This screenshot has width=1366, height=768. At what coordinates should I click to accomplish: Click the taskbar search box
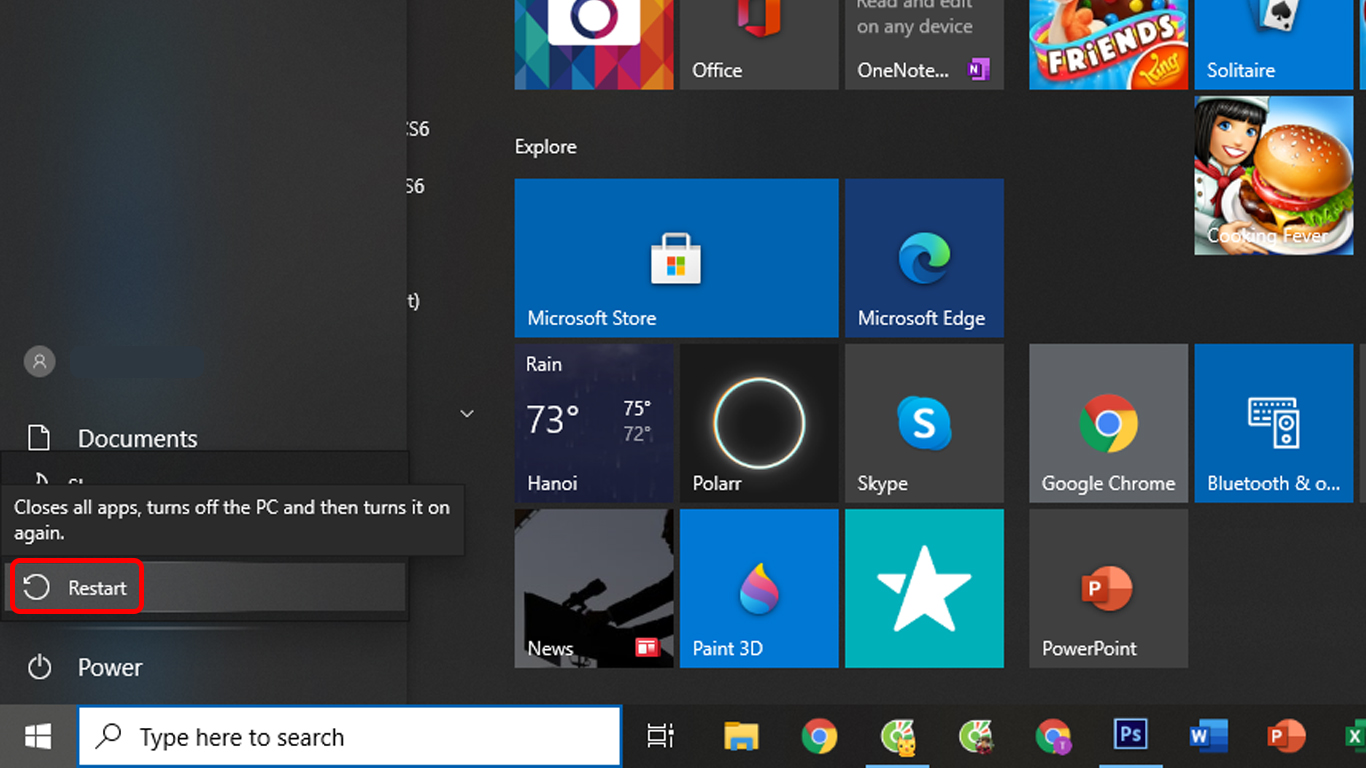(350, 737)
